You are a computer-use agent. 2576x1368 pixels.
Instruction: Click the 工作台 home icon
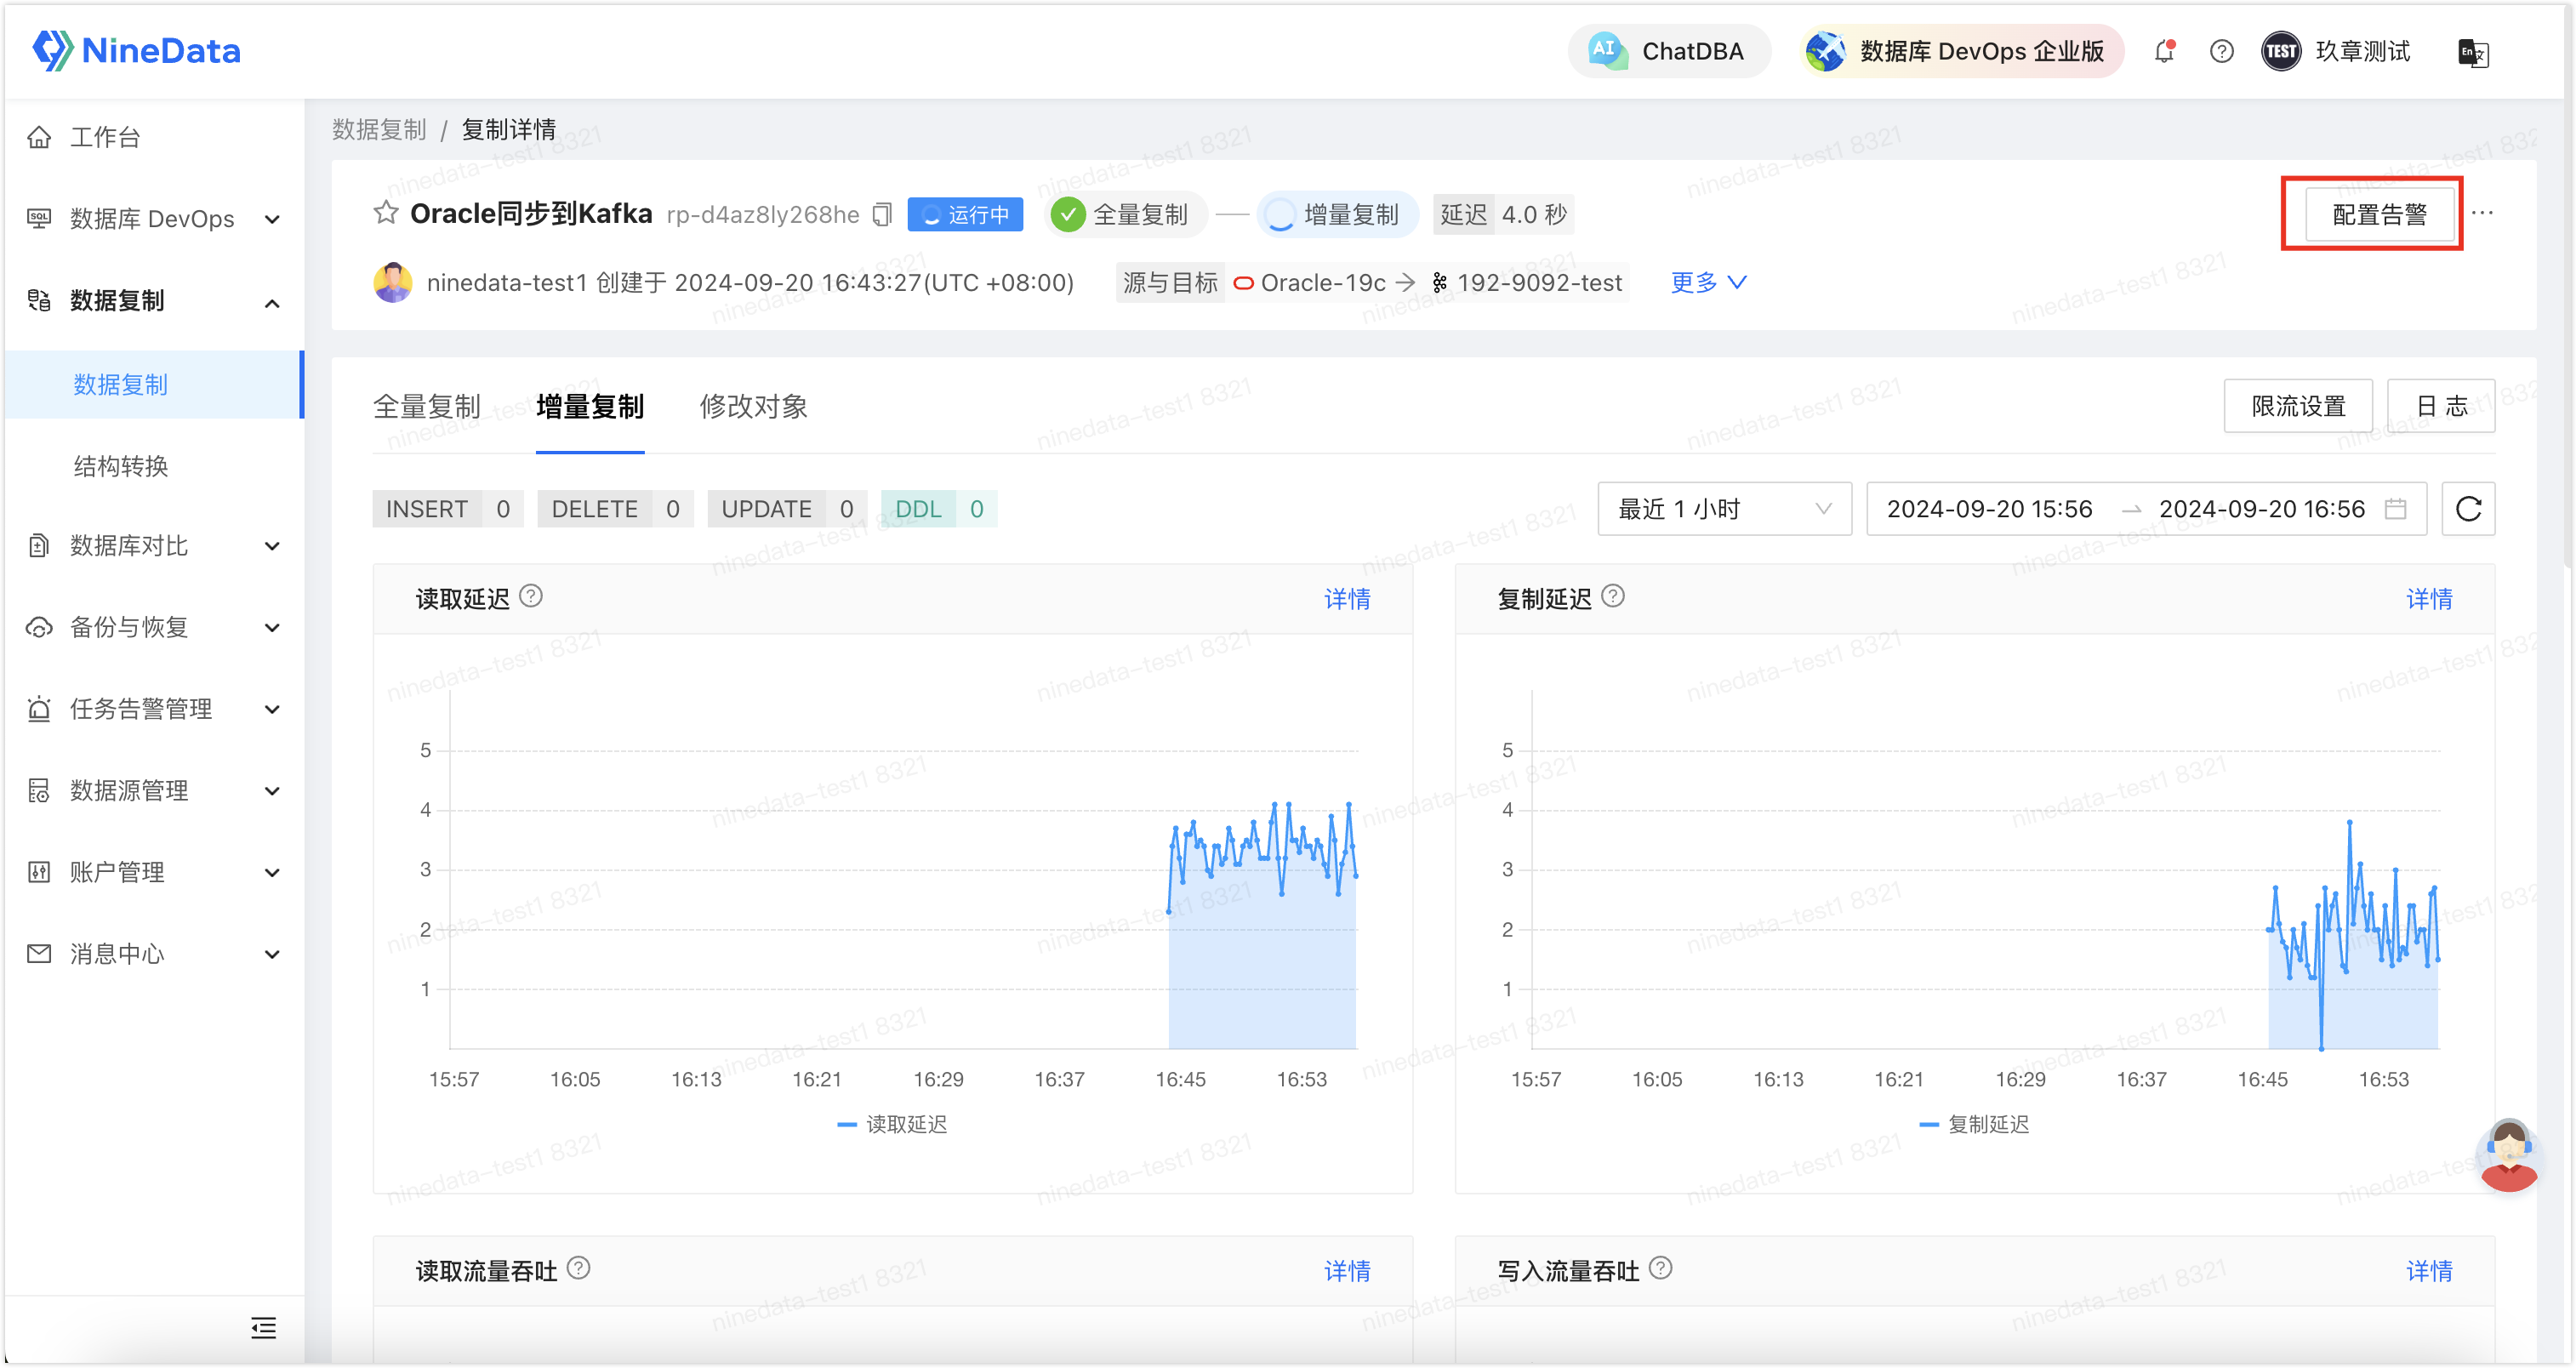pos(39,137)
